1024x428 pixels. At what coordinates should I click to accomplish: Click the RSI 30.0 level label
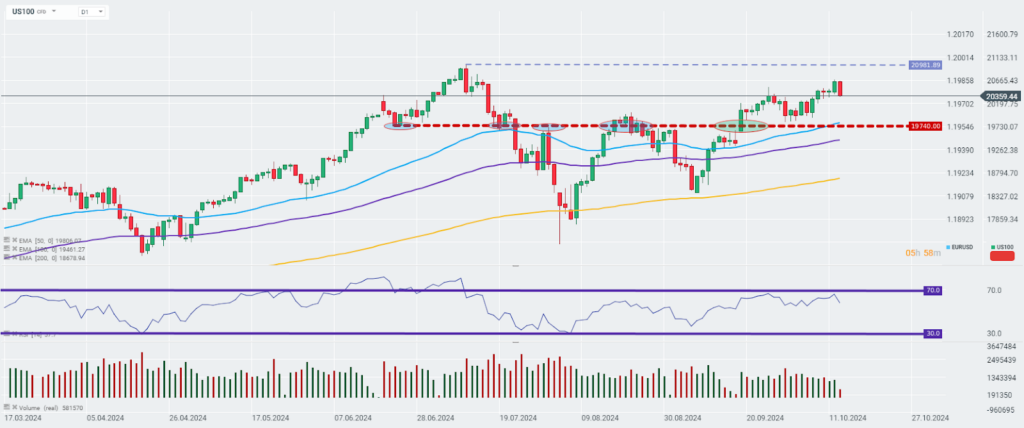click(933, 333)
